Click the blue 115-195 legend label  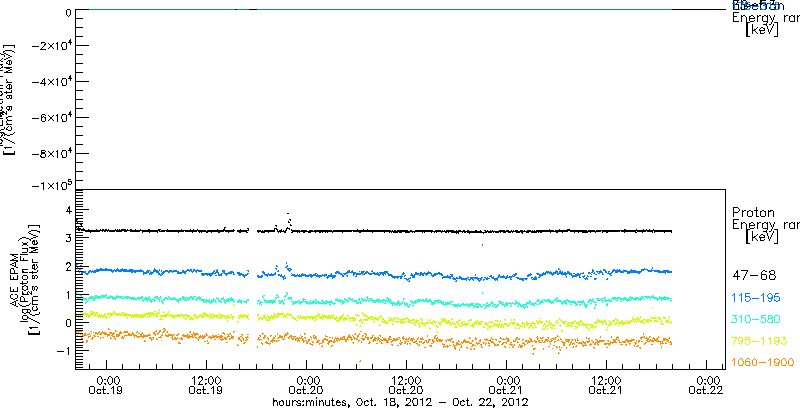(x=756, y=298)
